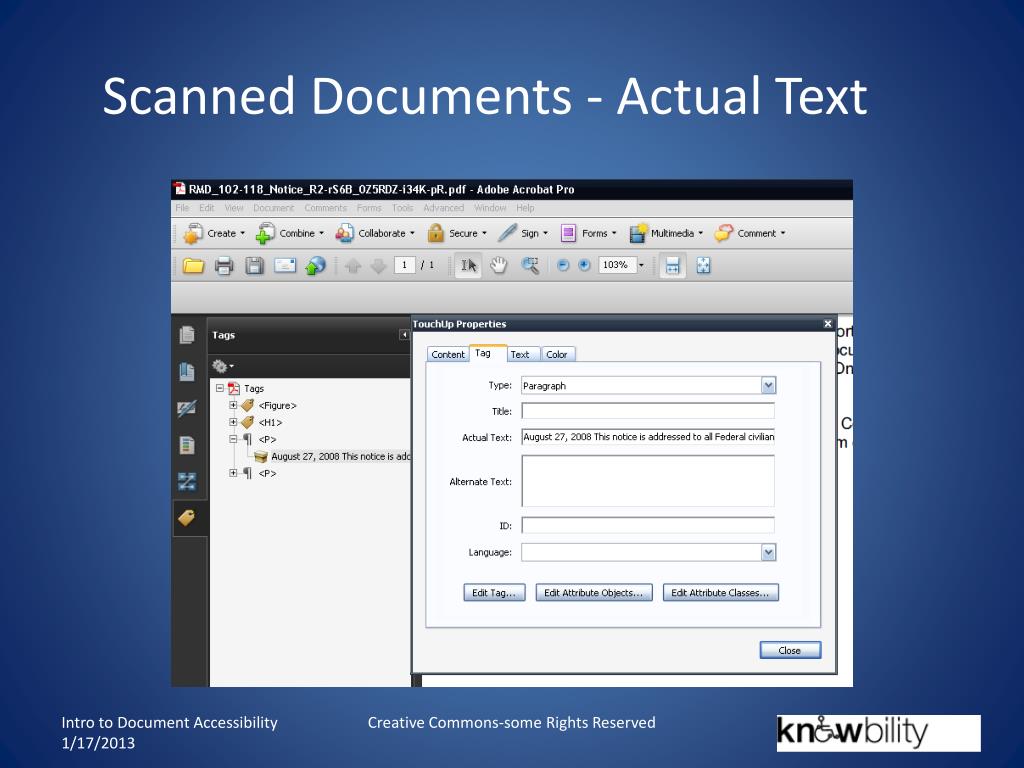
Task: Switch to the Tag tab
Action: point(483,353)
